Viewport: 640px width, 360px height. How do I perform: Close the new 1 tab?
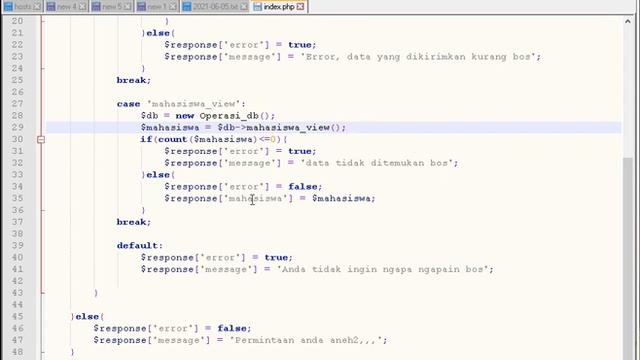[x=173, y=7]
